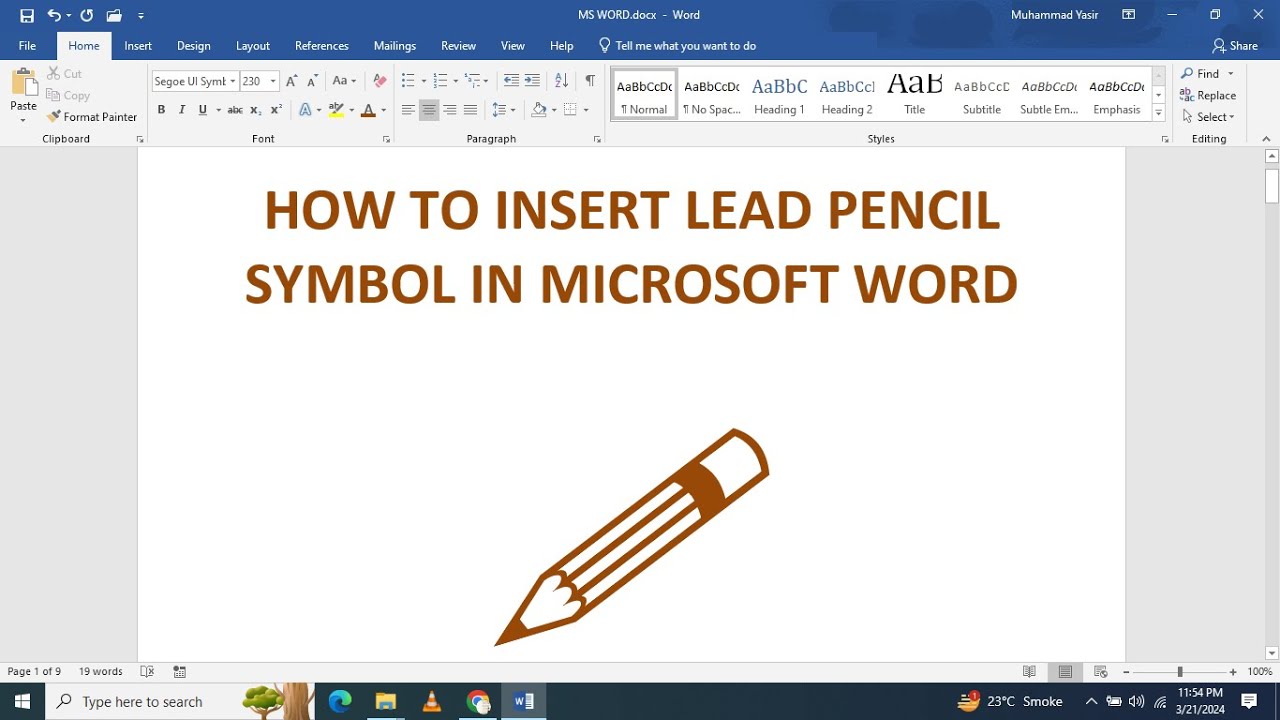Open the notification center
Viewport: 1280px width, 720px height.
(1249, 701)
